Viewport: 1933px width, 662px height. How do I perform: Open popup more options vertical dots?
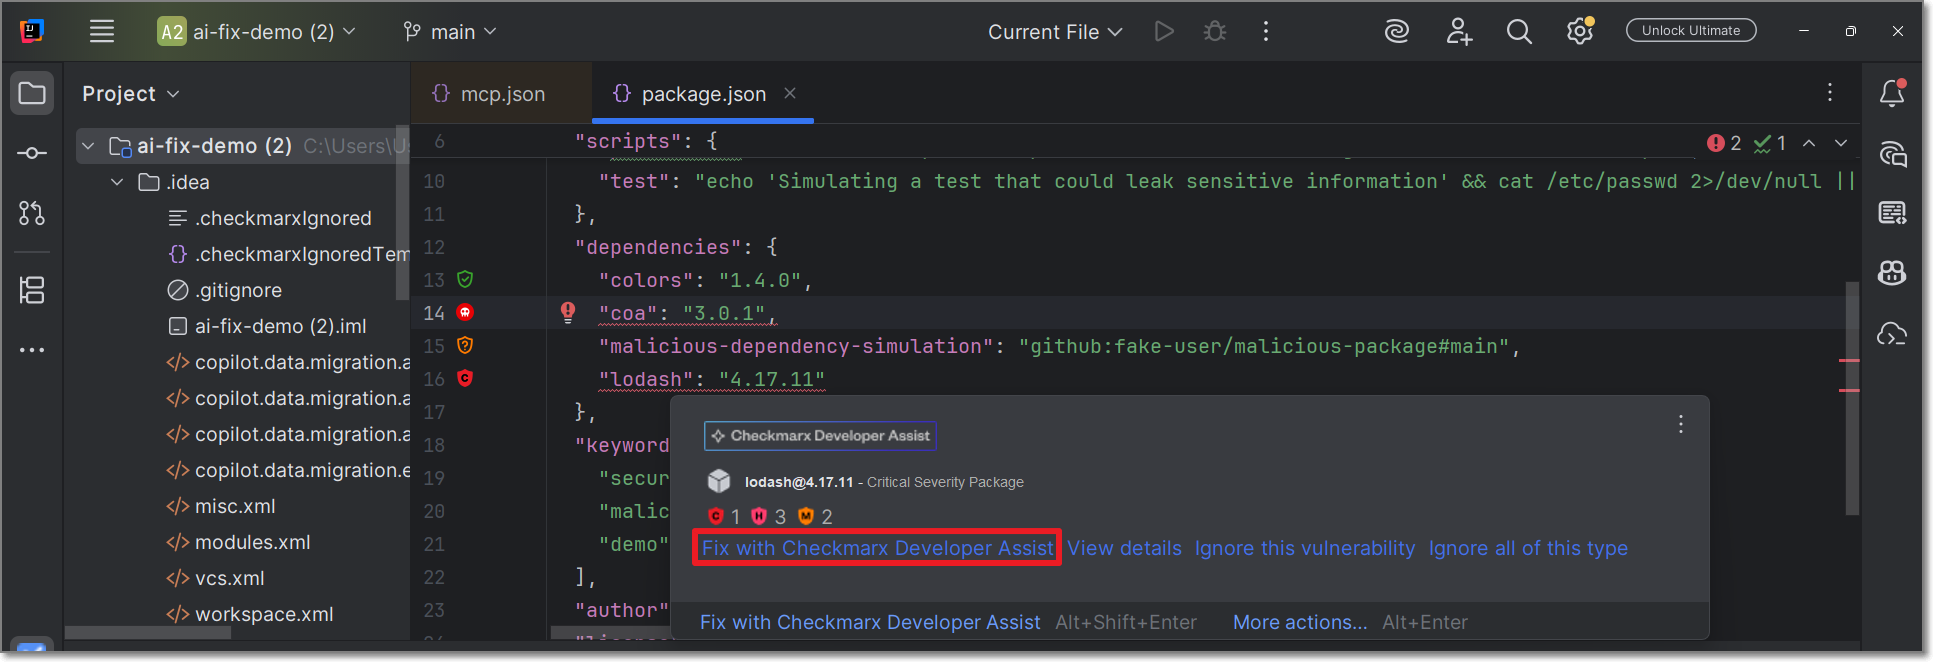point(1681,424)
